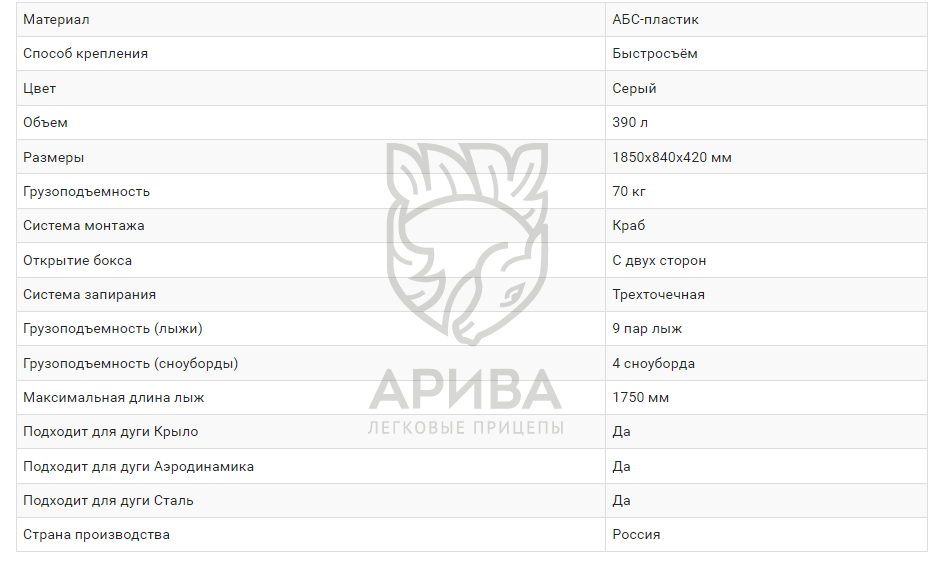Click the Подходит для дуги Аэродинамика label
Viewport: 932px width, 579px height.
(138, 466)
